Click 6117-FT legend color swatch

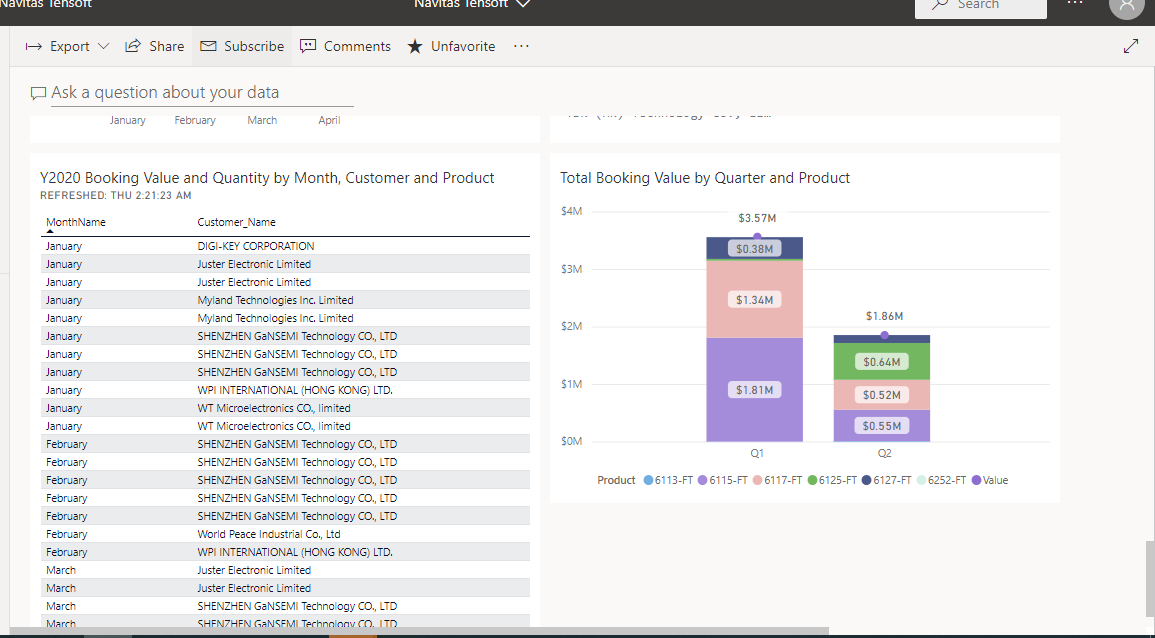tap(757, 480)
